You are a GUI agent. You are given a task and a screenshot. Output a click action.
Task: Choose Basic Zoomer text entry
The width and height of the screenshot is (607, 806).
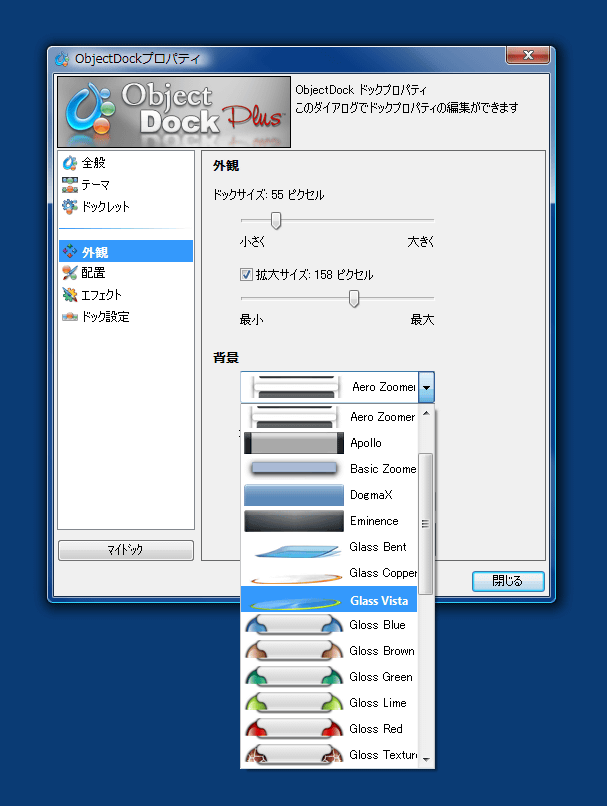click(x=383, y=469)
